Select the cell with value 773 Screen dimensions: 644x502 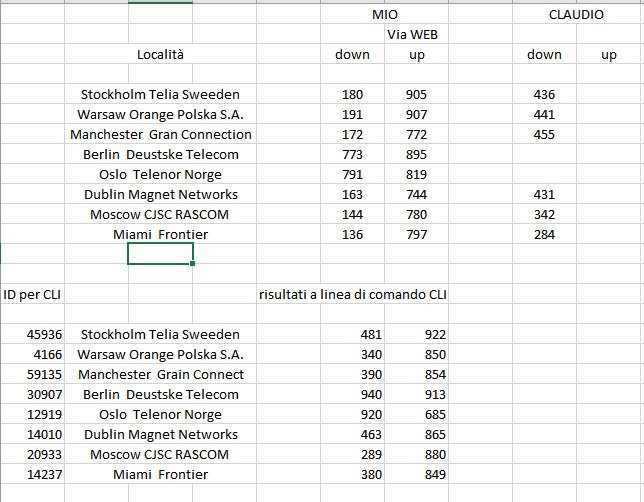(x=352, y=155)
